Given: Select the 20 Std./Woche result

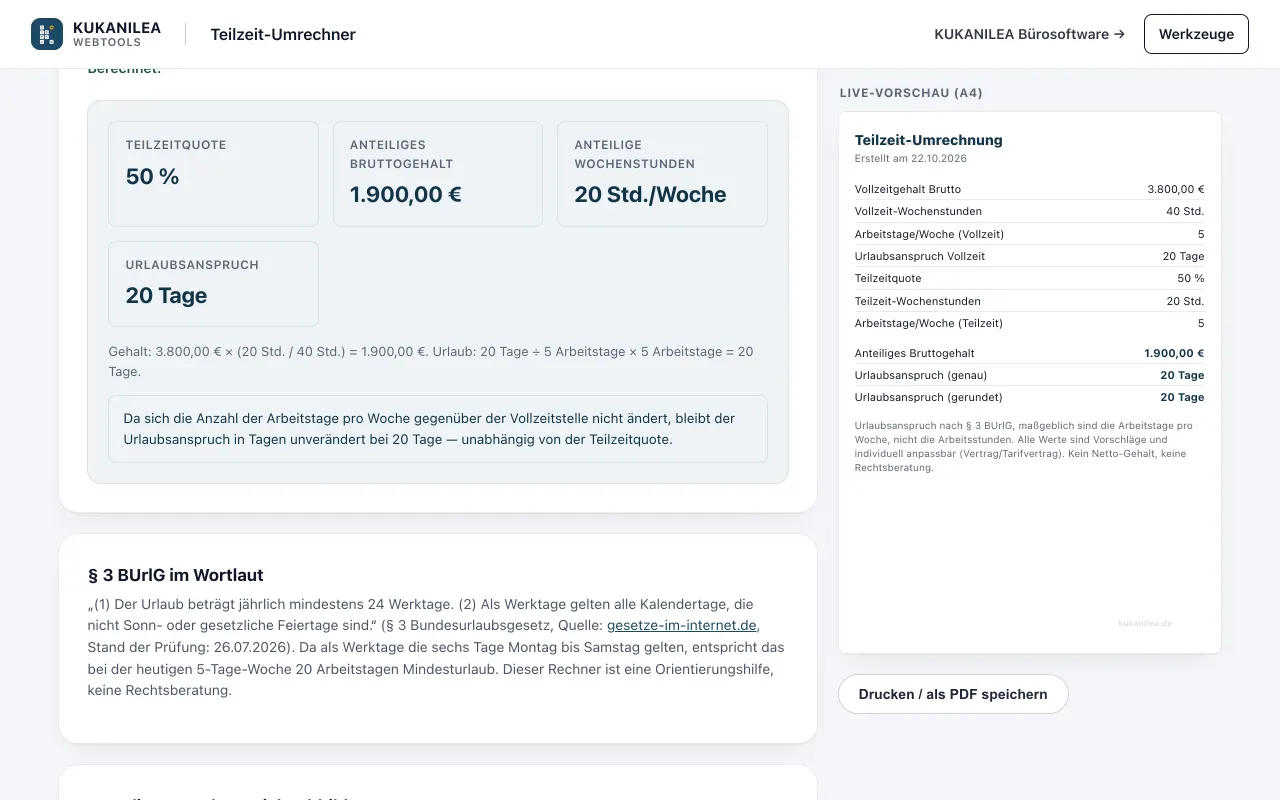Looking at the screenshot, I should tap(651, 195).
